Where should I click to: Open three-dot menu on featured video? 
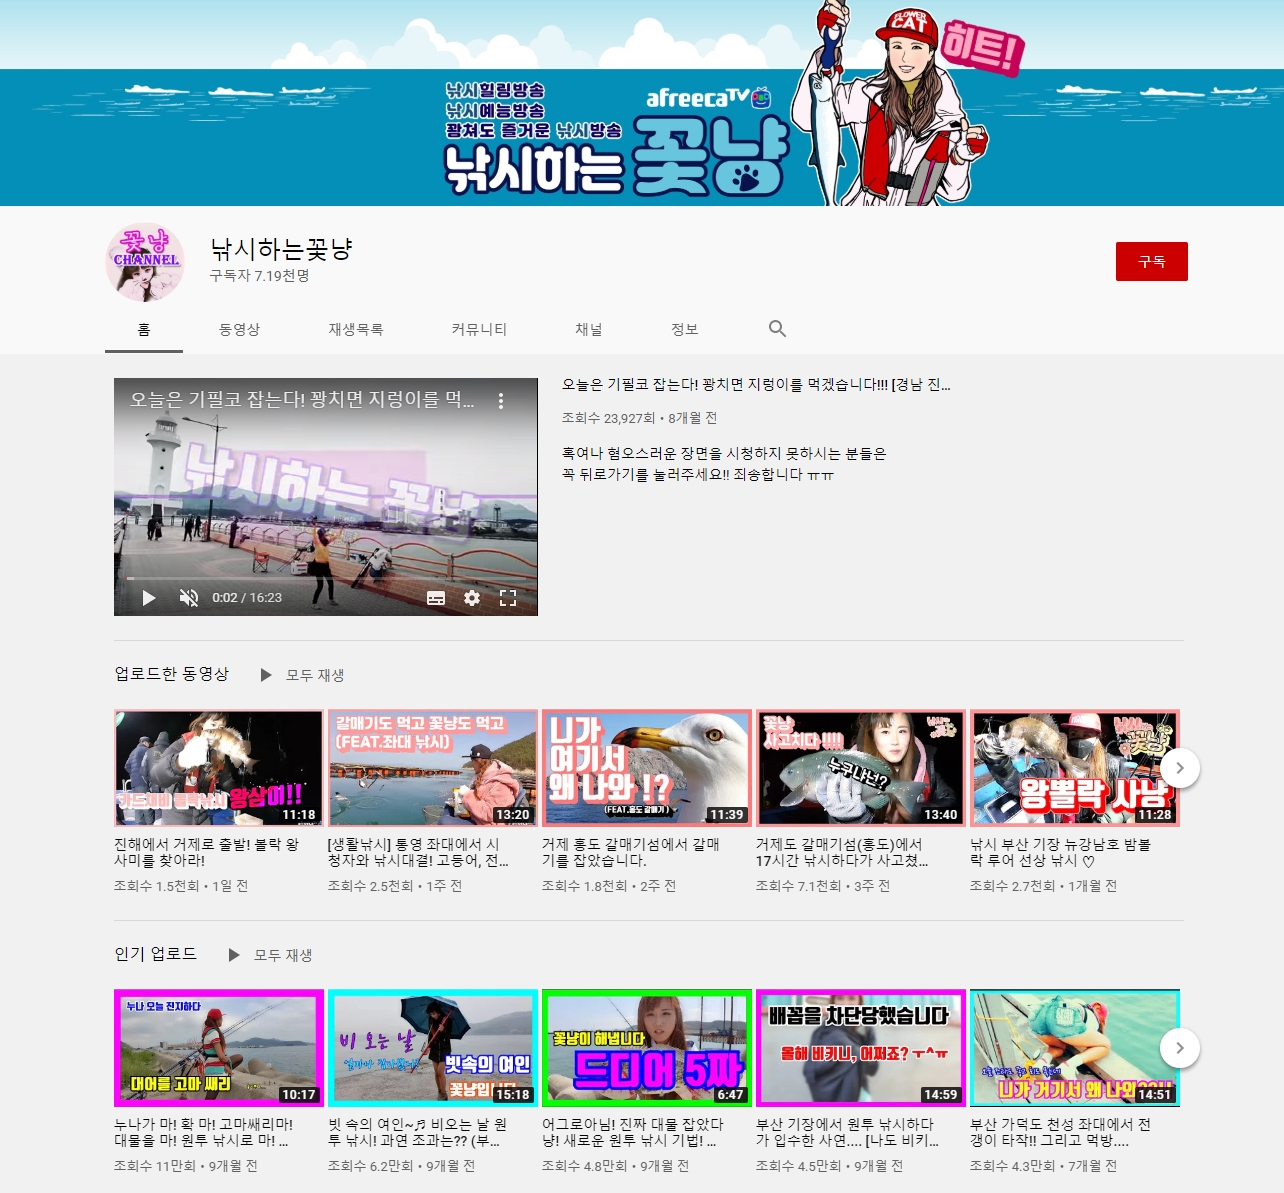tap(501, 401)
